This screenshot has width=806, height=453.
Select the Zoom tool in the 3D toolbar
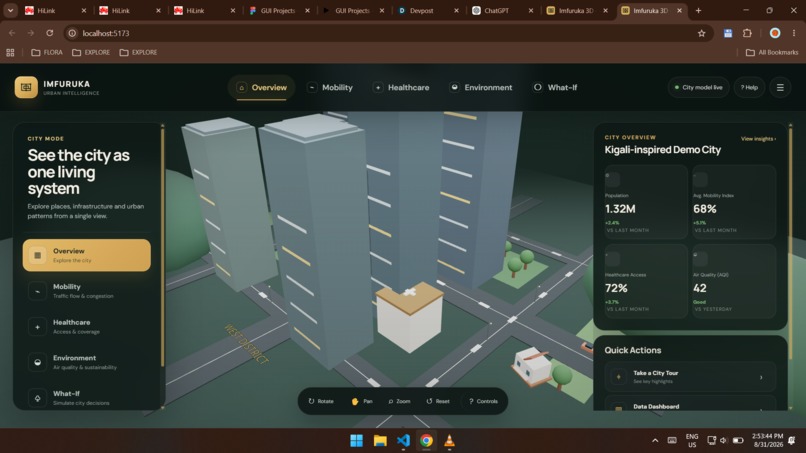click(x=399, y=401)
